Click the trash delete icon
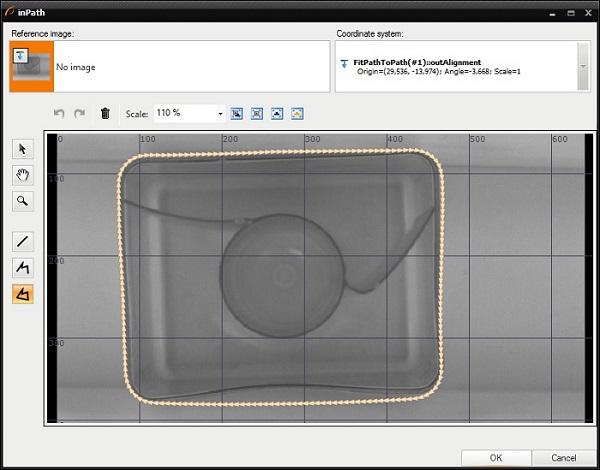Viewport: 600px width, 470px height. coord(105,114)
